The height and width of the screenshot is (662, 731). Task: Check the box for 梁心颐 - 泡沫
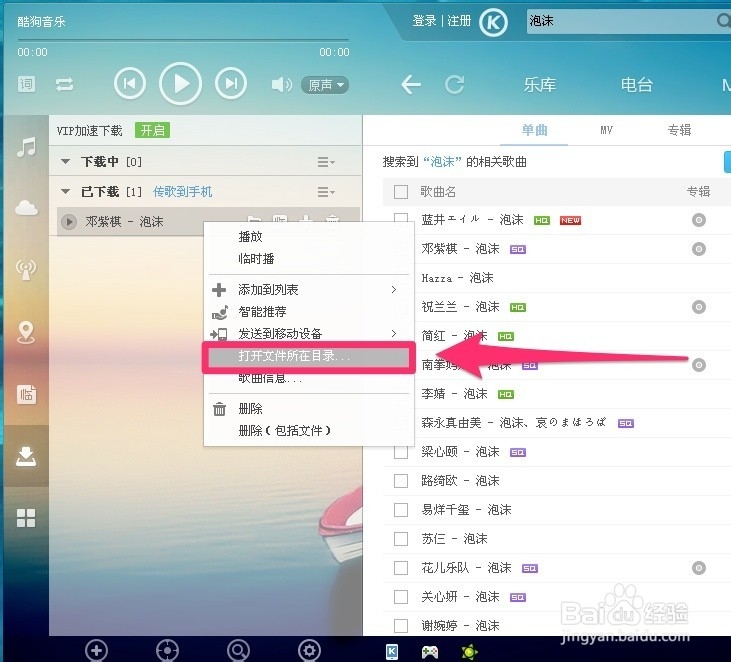401,452
